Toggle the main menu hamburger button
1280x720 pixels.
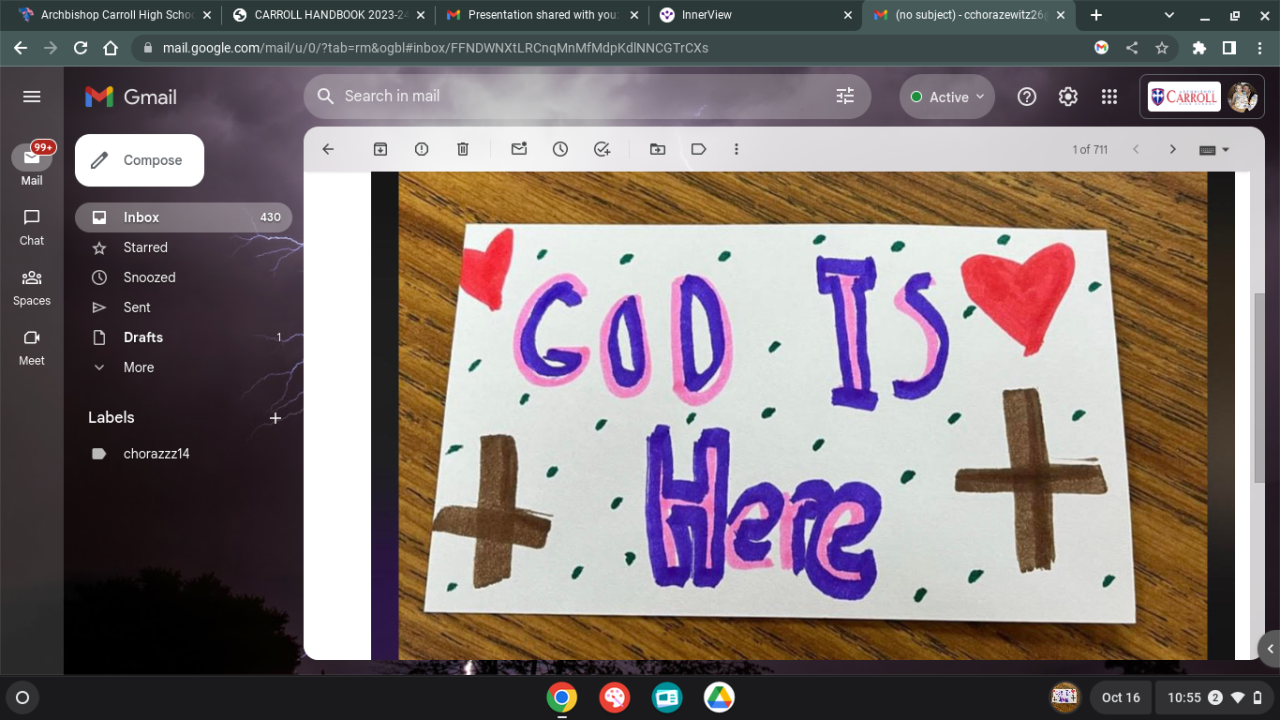point(32,96)
